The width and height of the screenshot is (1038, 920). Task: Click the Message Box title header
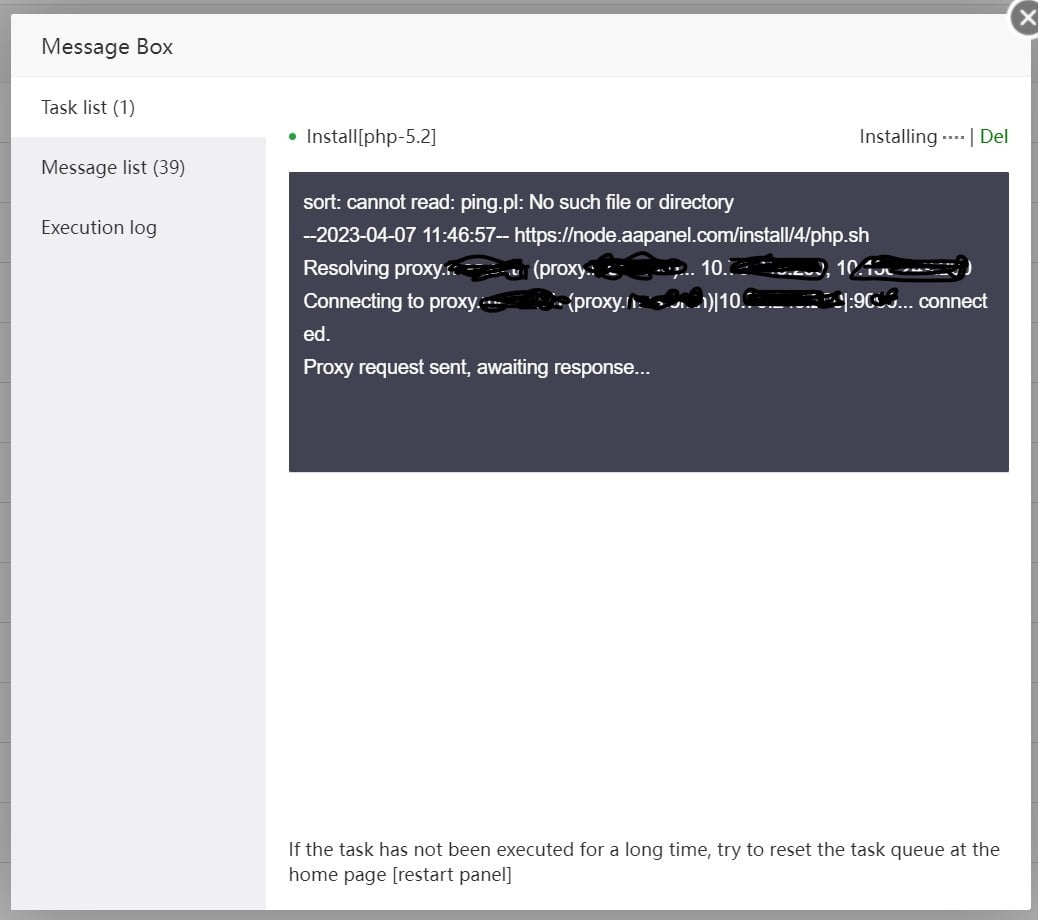(x=107, y=47)
